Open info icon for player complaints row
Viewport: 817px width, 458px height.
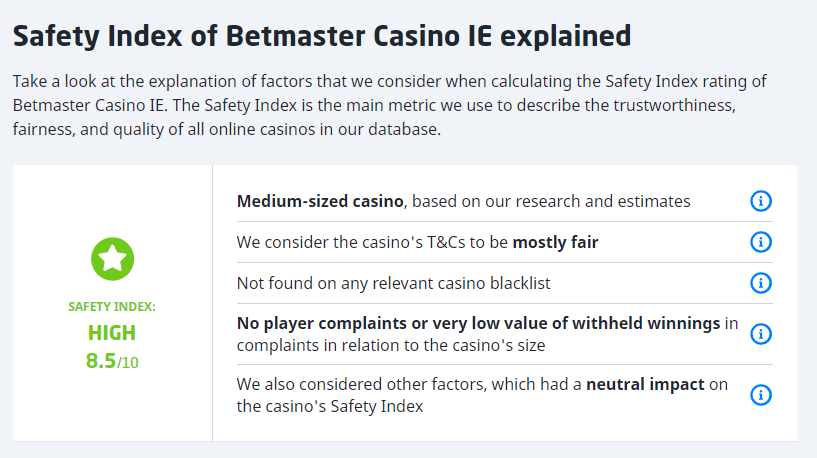click(760, 334)
